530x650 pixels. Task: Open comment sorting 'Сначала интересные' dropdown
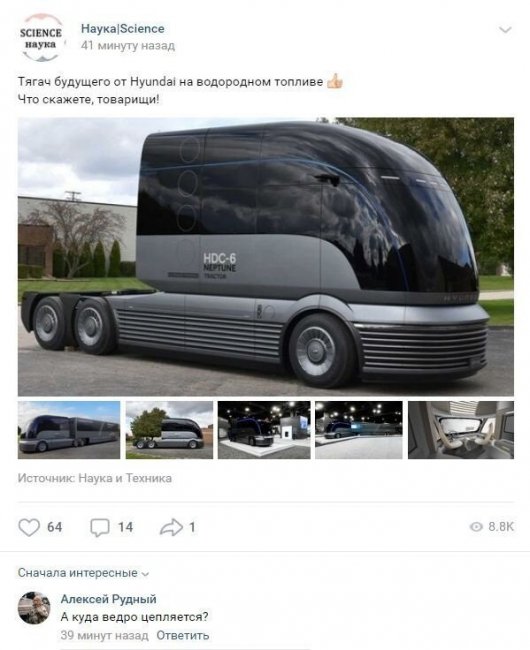point(83,573)
